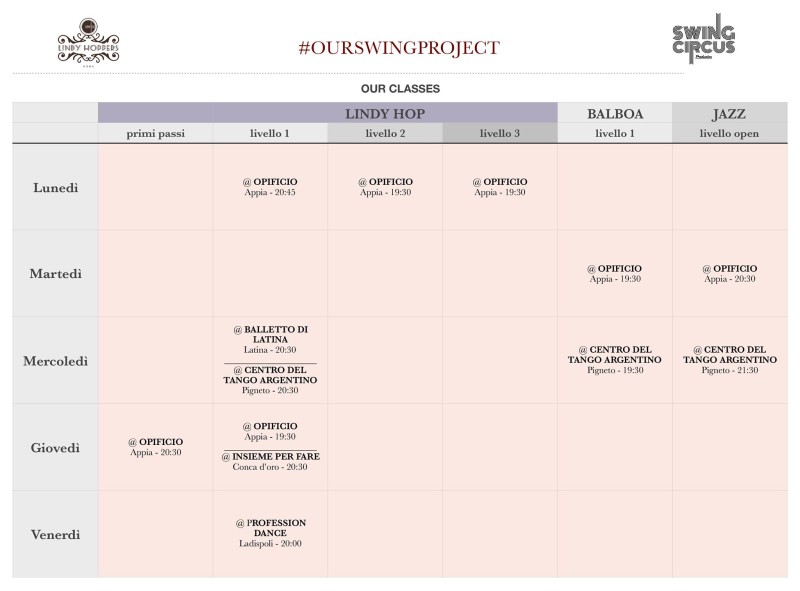
Task: Open Thursday Insieme per Fare class
Action: click(270, 461)
